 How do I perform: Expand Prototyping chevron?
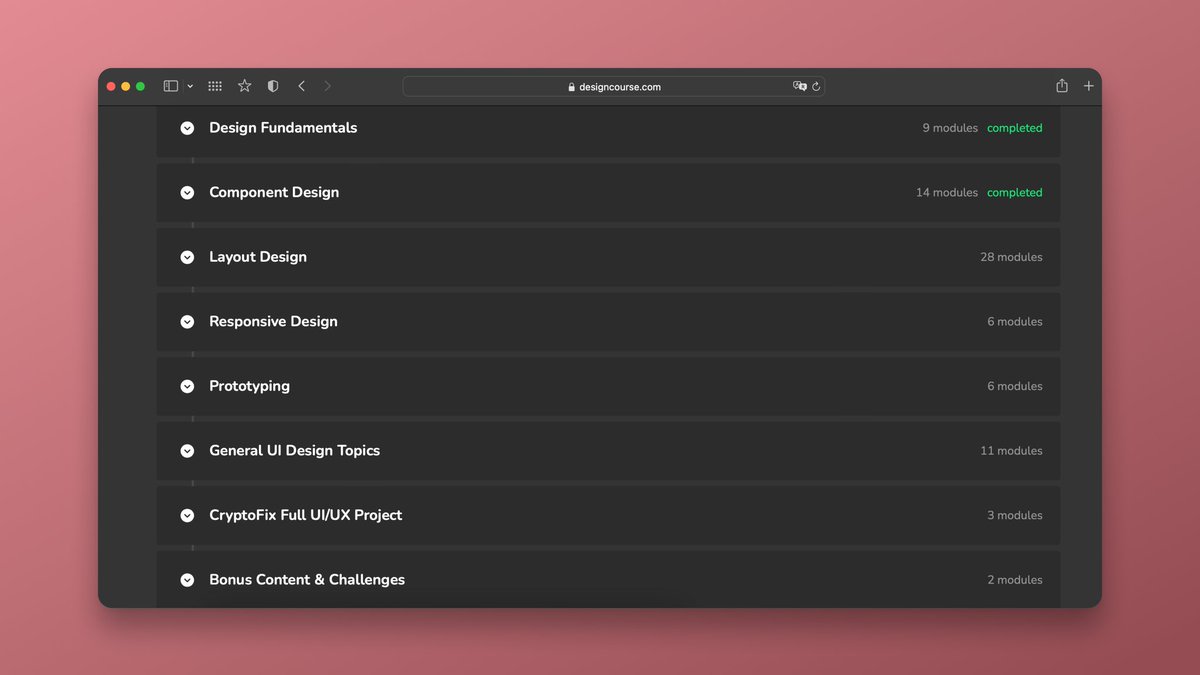[x=187, y=386]
